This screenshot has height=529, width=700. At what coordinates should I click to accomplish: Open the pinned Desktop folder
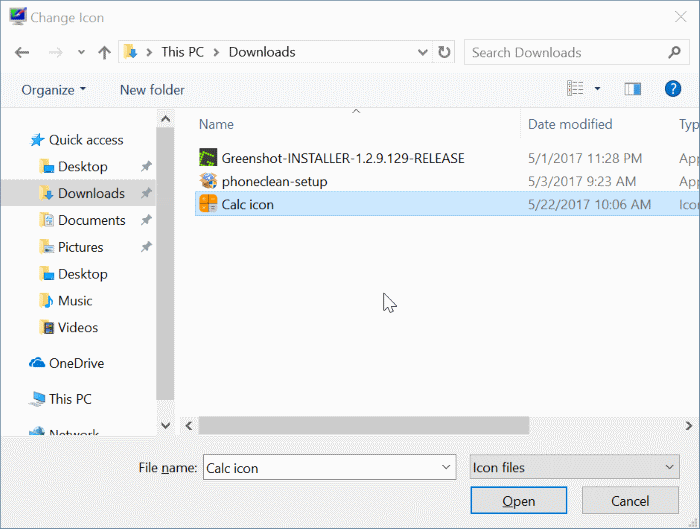click(x=83, y=167)
